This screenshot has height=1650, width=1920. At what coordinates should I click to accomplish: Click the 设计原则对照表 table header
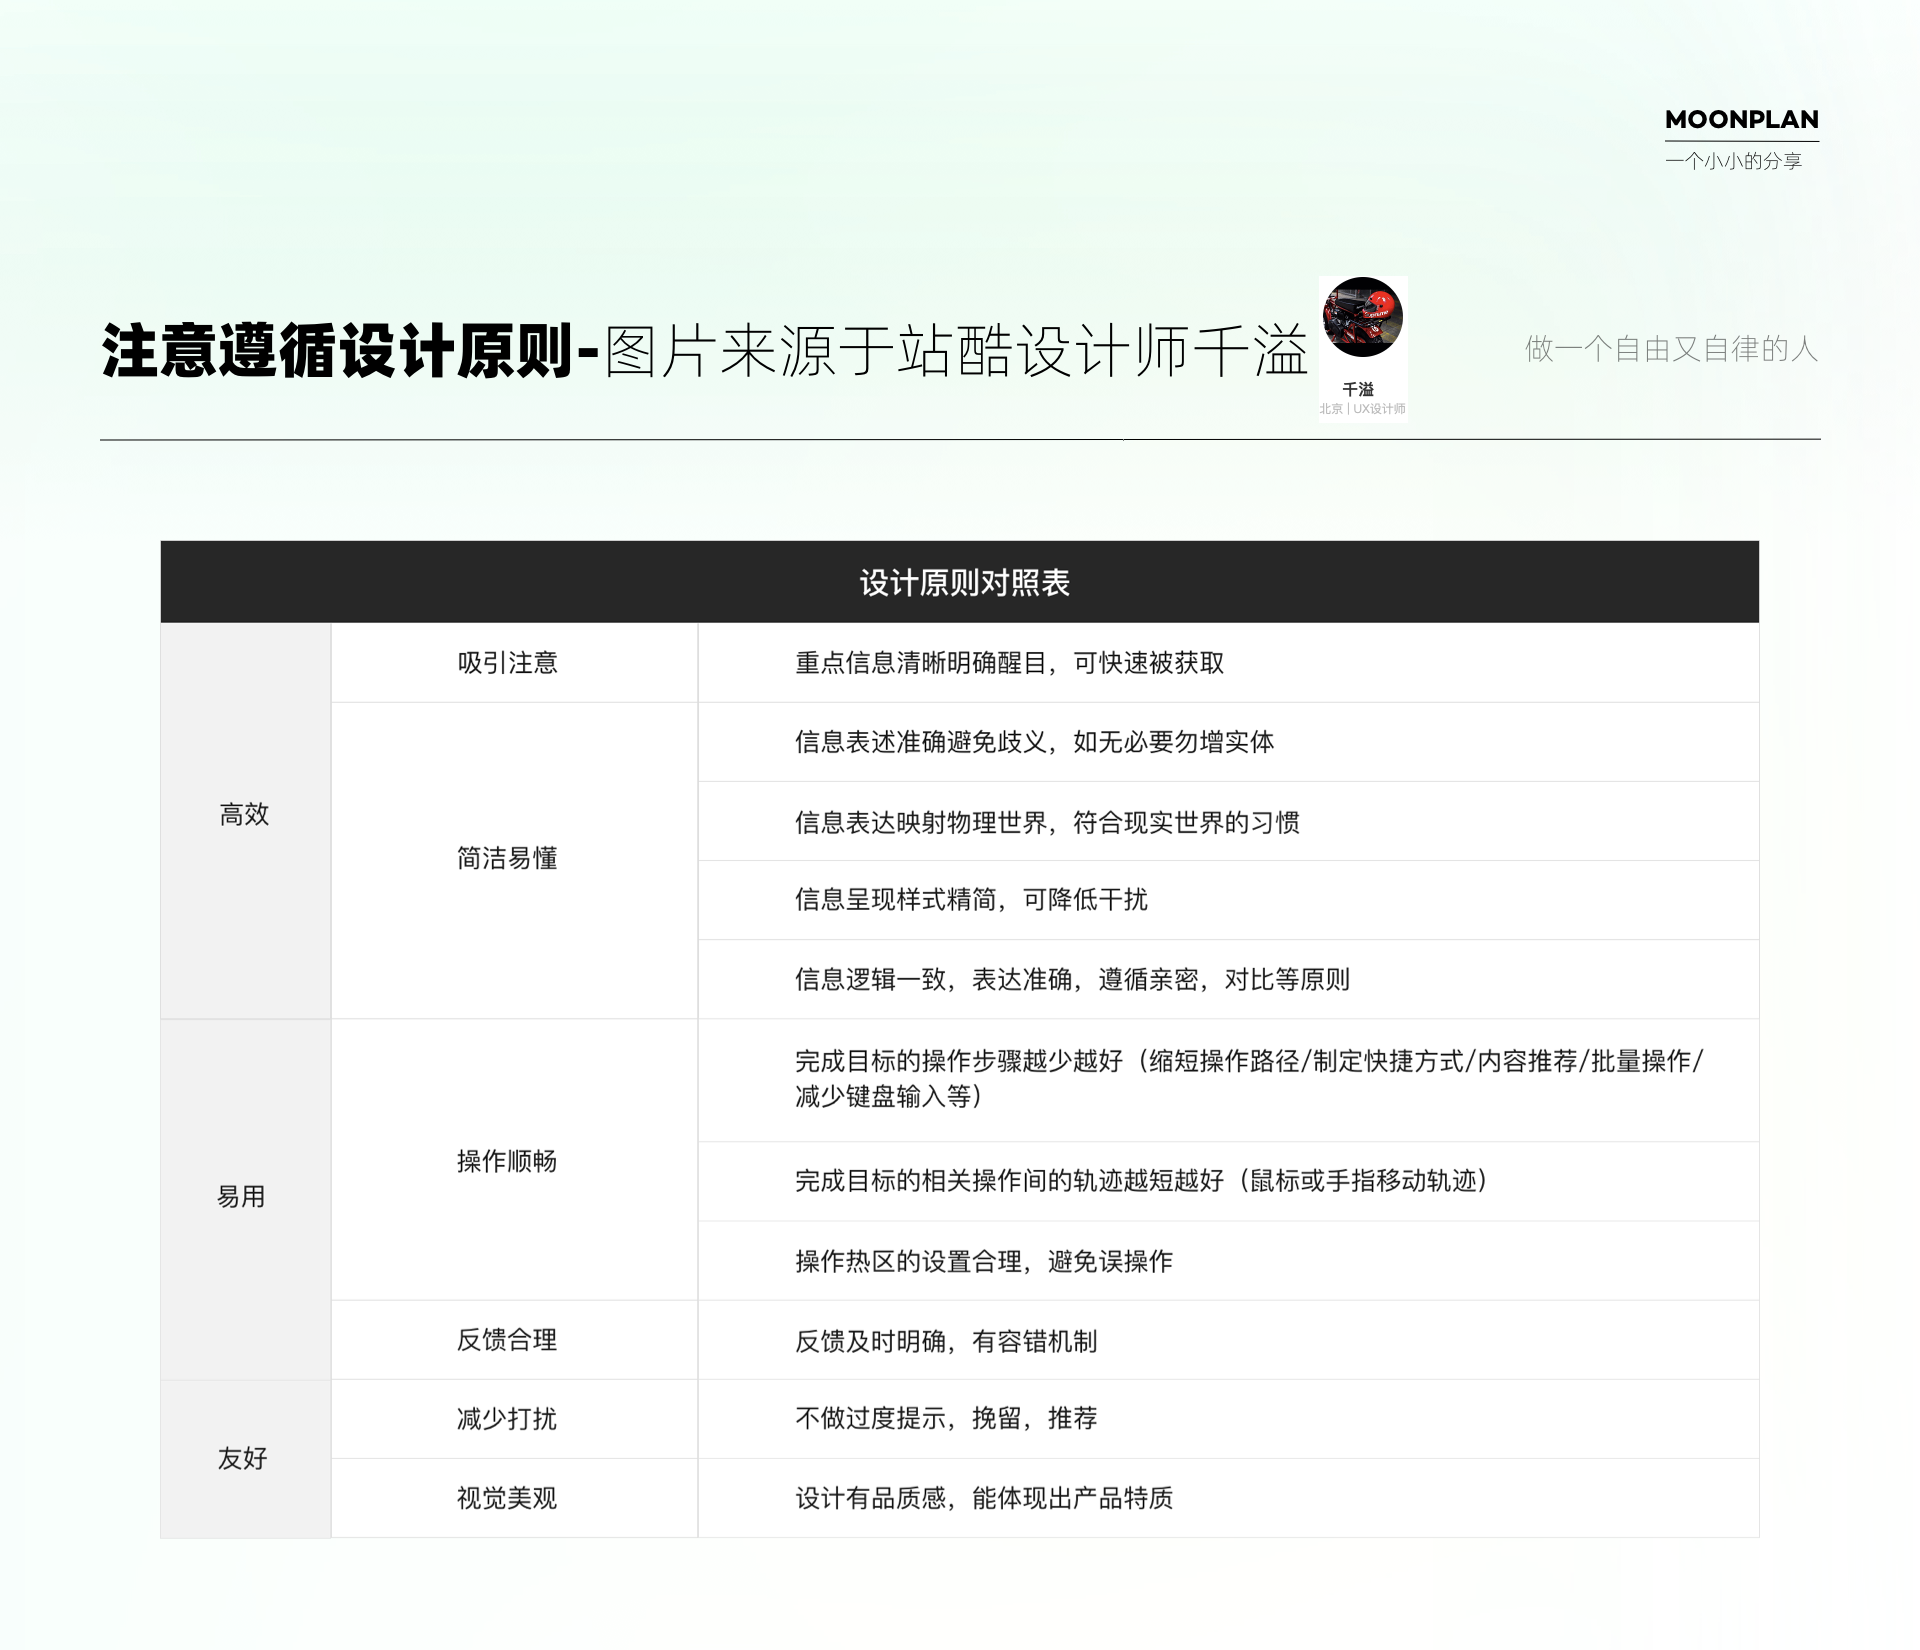964,583
